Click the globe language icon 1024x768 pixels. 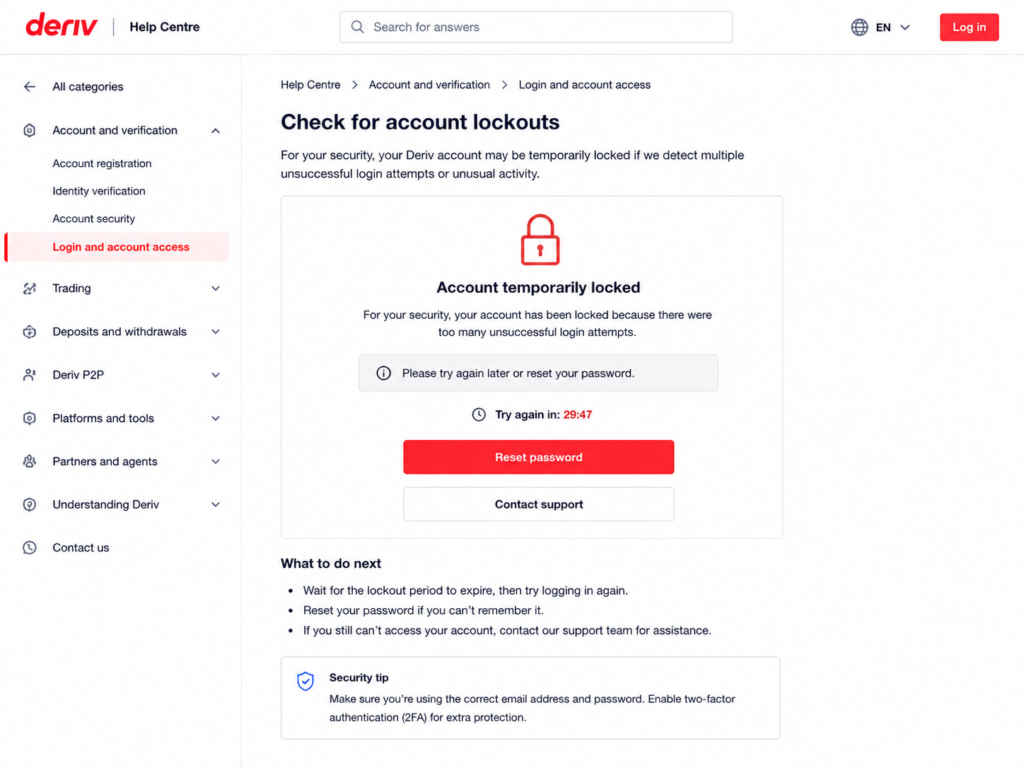(x=859, y=27)
